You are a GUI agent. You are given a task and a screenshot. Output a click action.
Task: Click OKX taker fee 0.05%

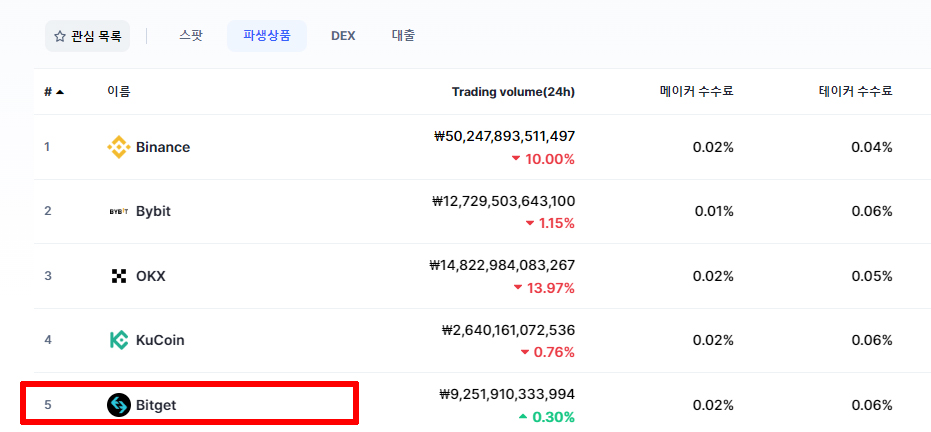872,276
